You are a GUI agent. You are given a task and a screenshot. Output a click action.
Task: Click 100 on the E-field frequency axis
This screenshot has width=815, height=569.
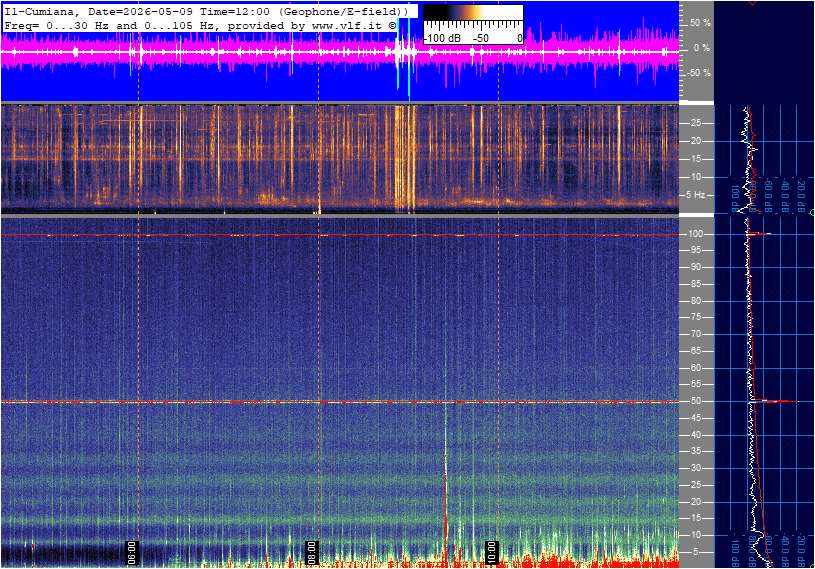click(696, 234)
